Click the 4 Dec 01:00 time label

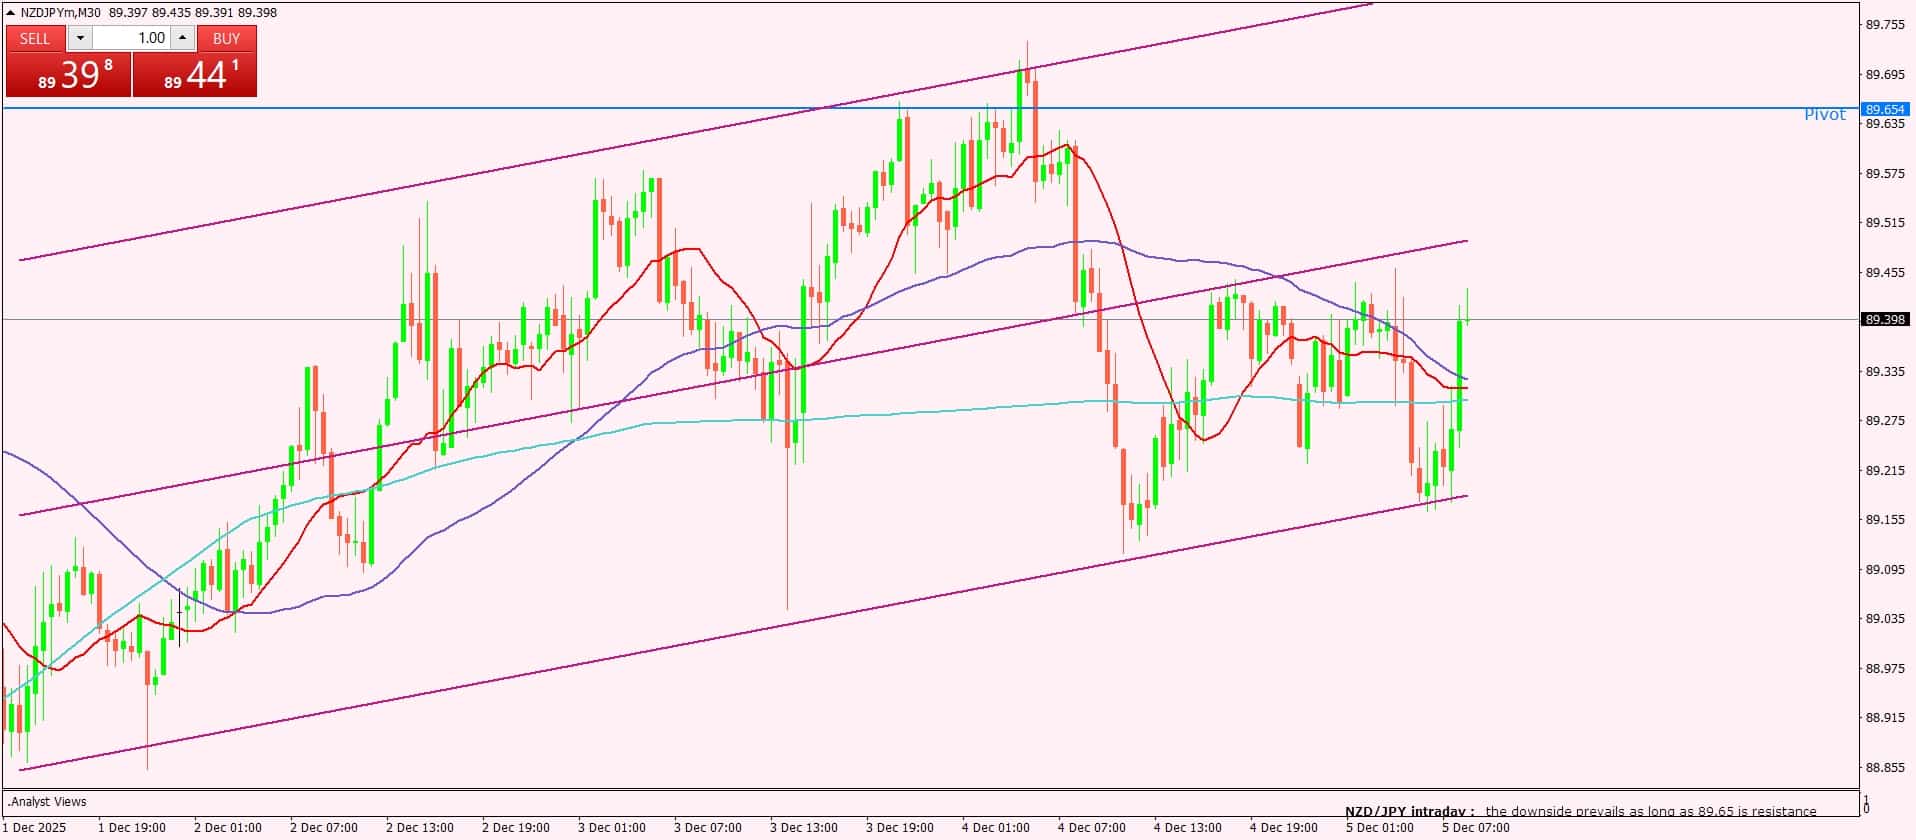pos(996,828)
